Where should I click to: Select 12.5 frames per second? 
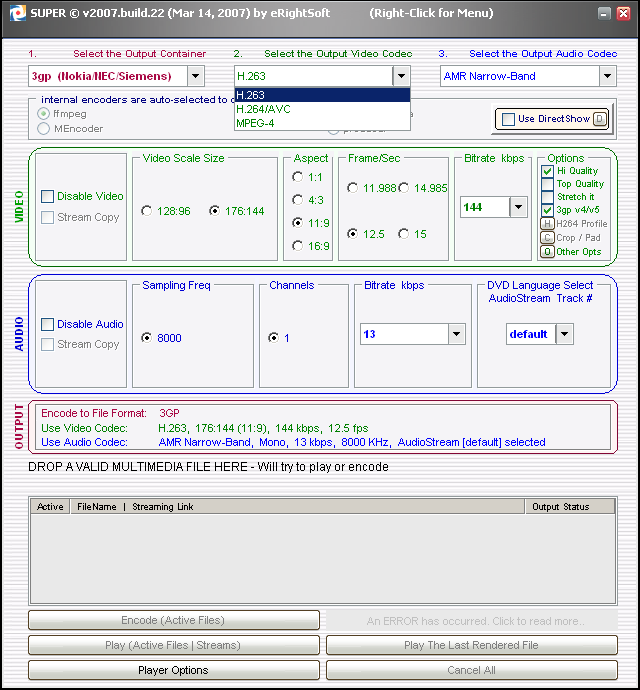352,234
